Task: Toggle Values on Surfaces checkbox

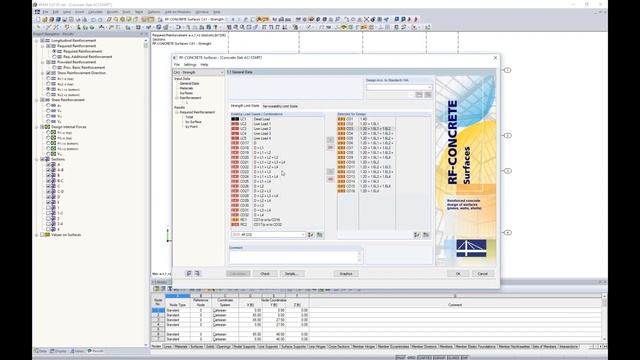Action: click(42, 235)
